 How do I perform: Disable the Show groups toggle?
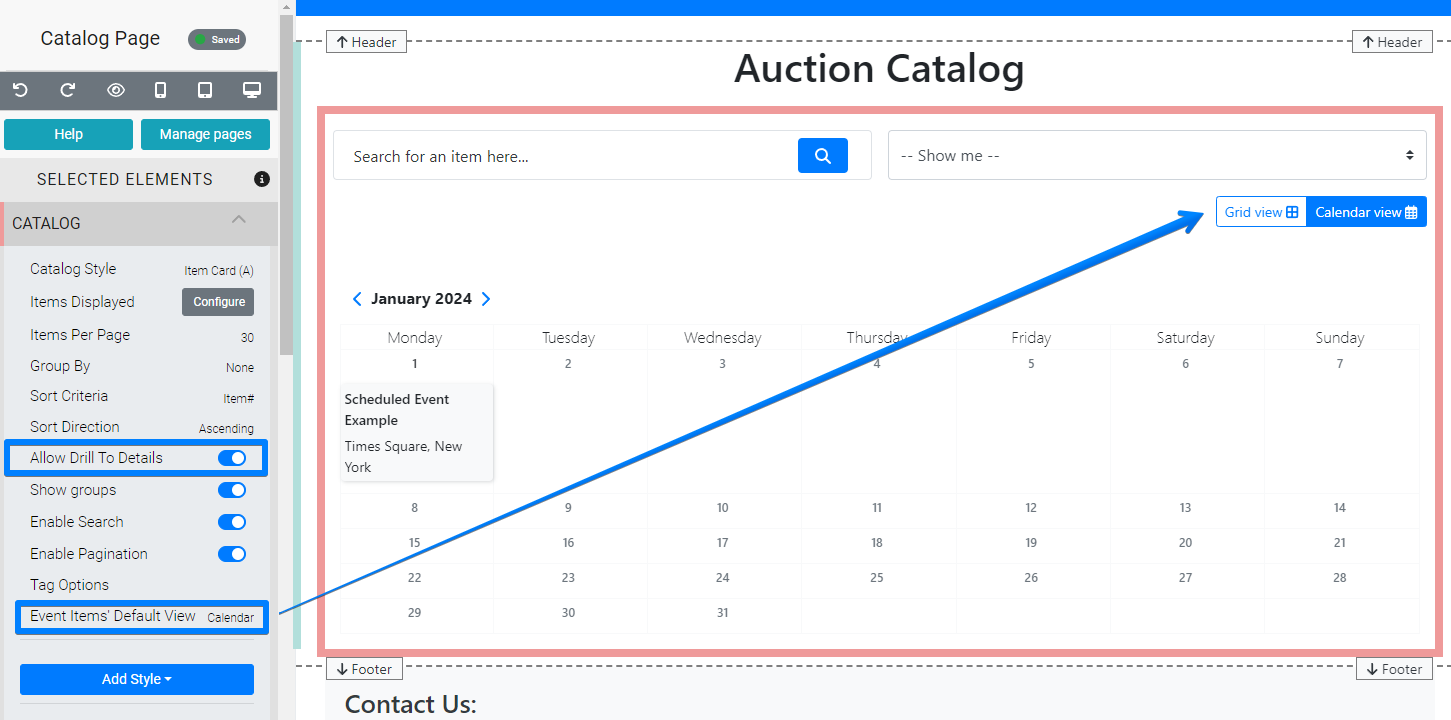232,490
